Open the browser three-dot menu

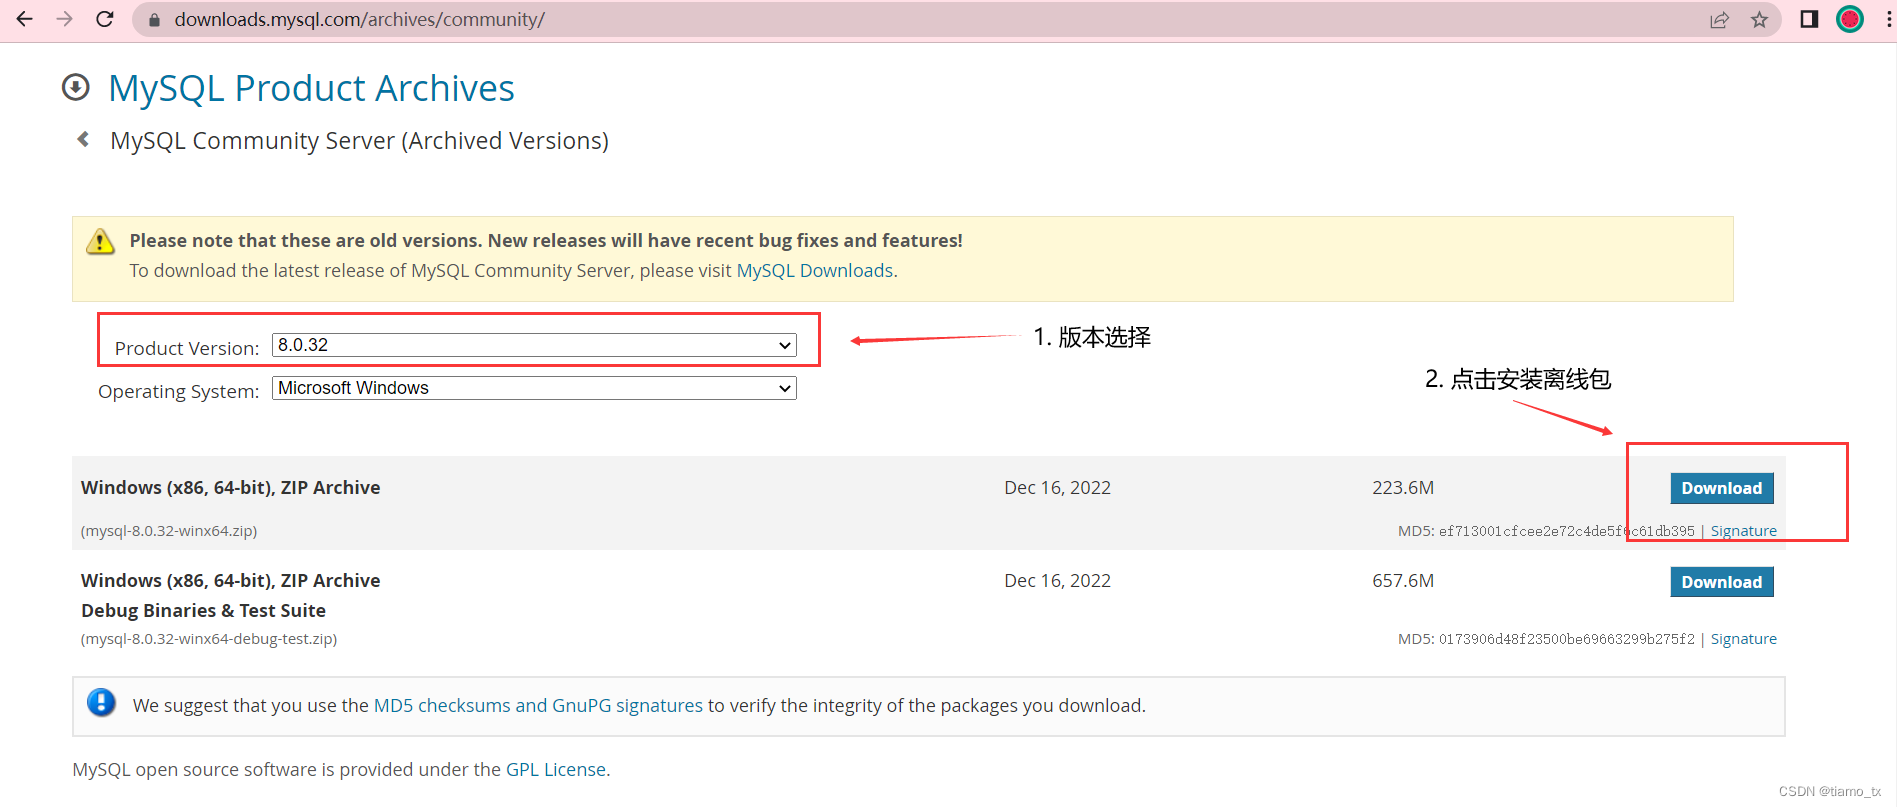pyautogui.click(x=1888, y=19)
